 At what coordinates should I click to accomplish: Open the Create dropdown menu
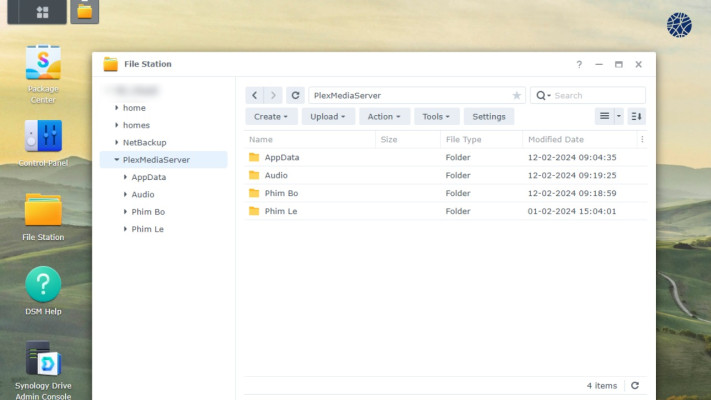click(x=271, y=117)
